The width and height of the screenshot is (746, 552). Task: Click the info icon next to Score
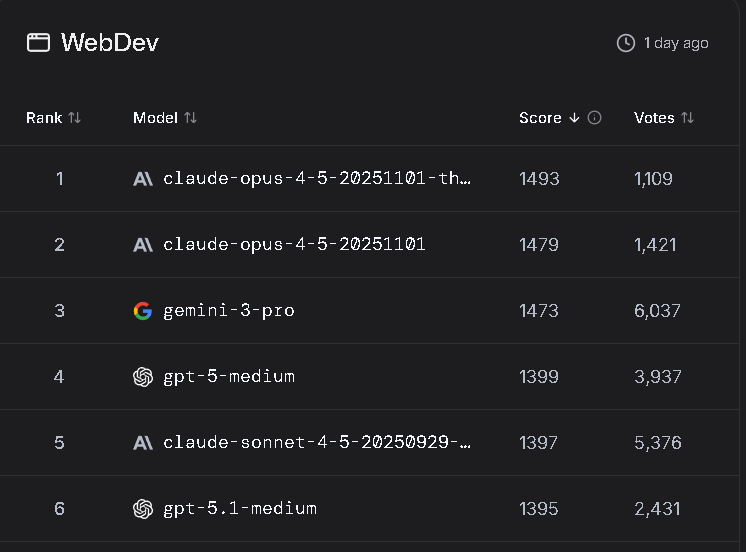(595, 118)
